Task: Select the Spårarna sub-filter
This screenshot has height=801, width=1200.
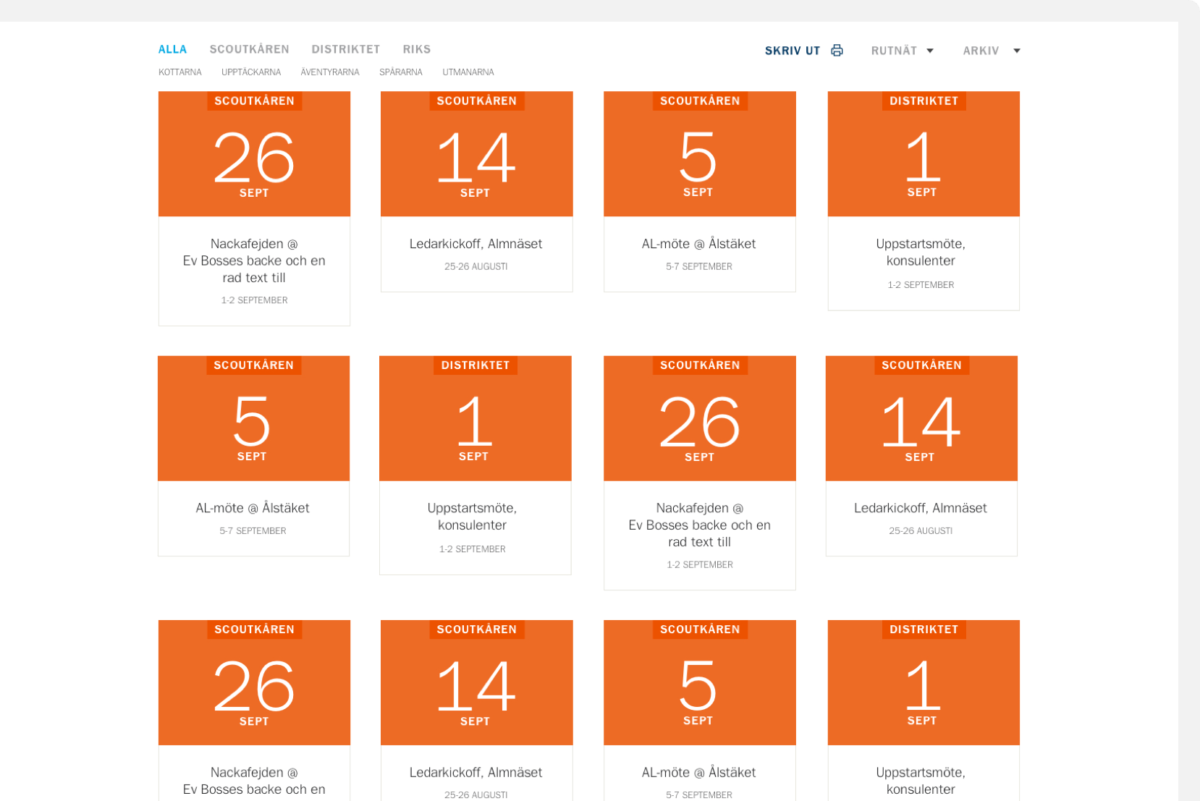Action: pos(400,72)
